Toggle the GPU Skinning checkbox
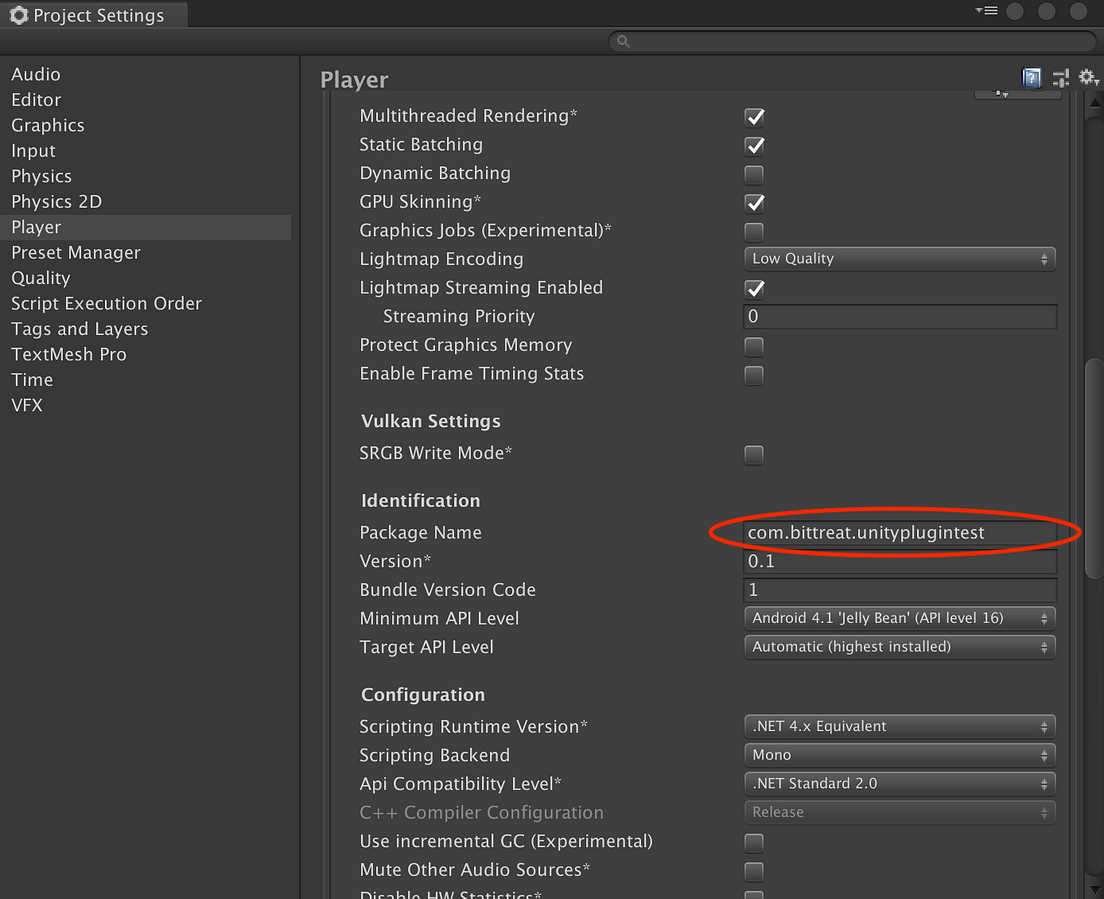 (754, 203)
